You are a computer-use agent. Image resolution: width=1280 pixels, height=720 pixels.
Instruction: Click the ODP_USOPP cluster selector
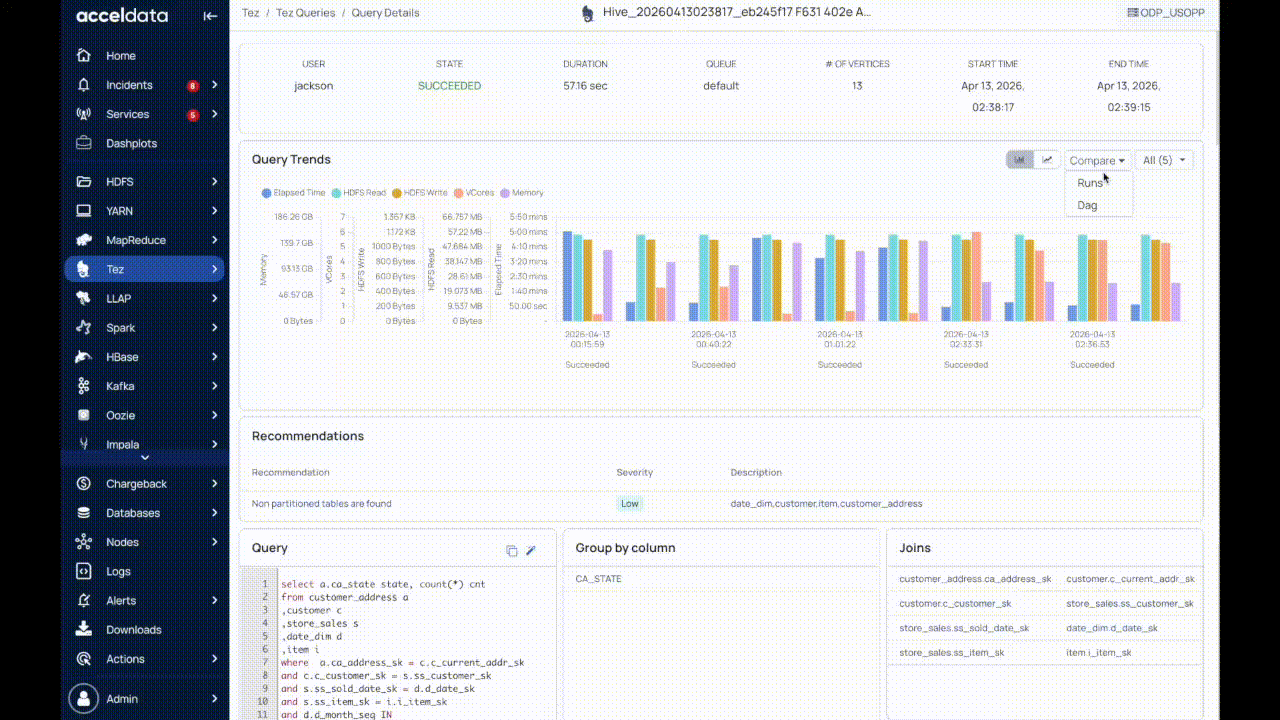1165,13
